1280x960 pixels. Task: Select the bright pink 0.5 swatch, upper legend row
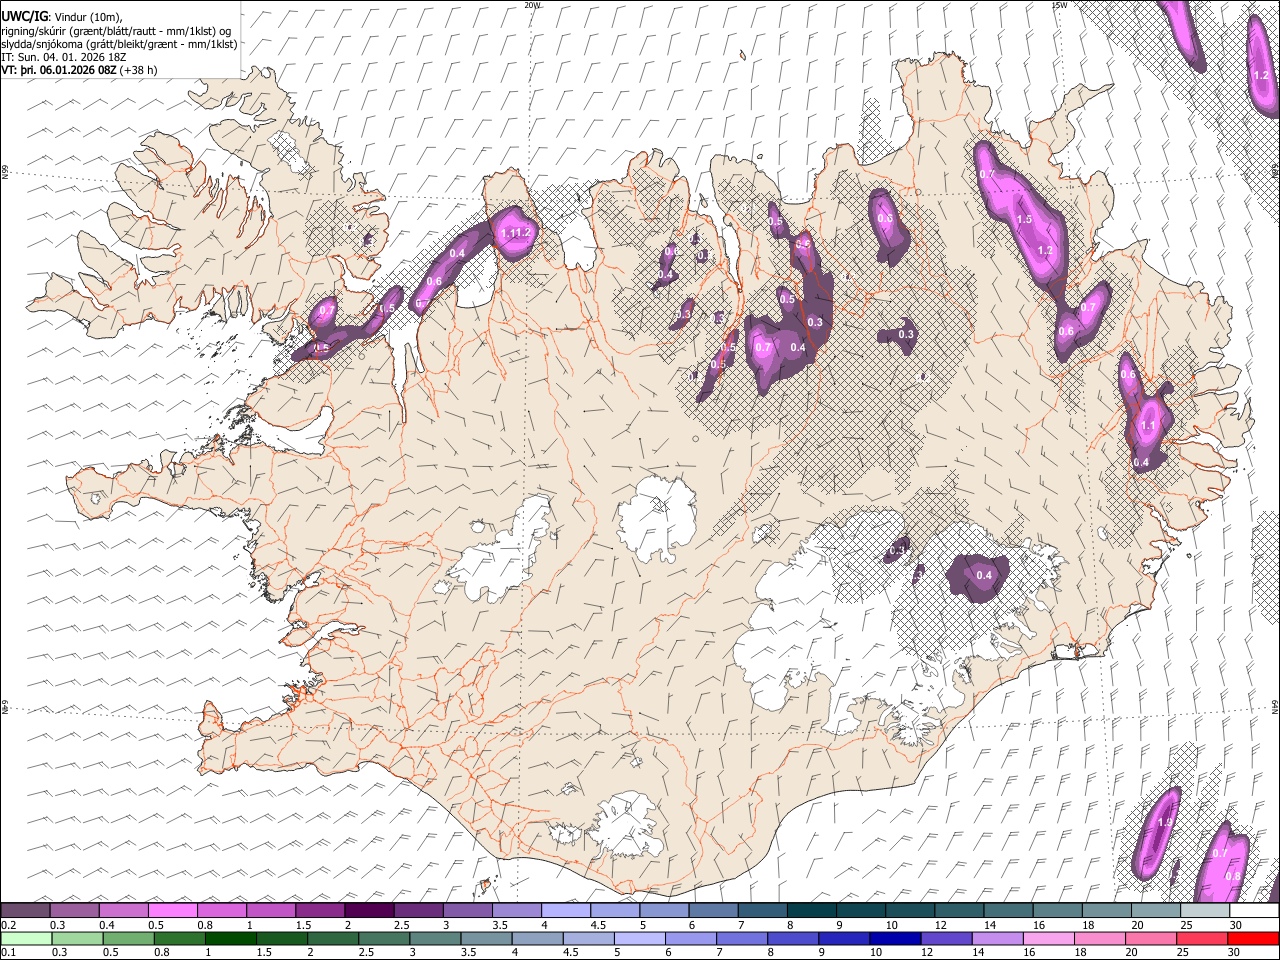click(172, 910)
